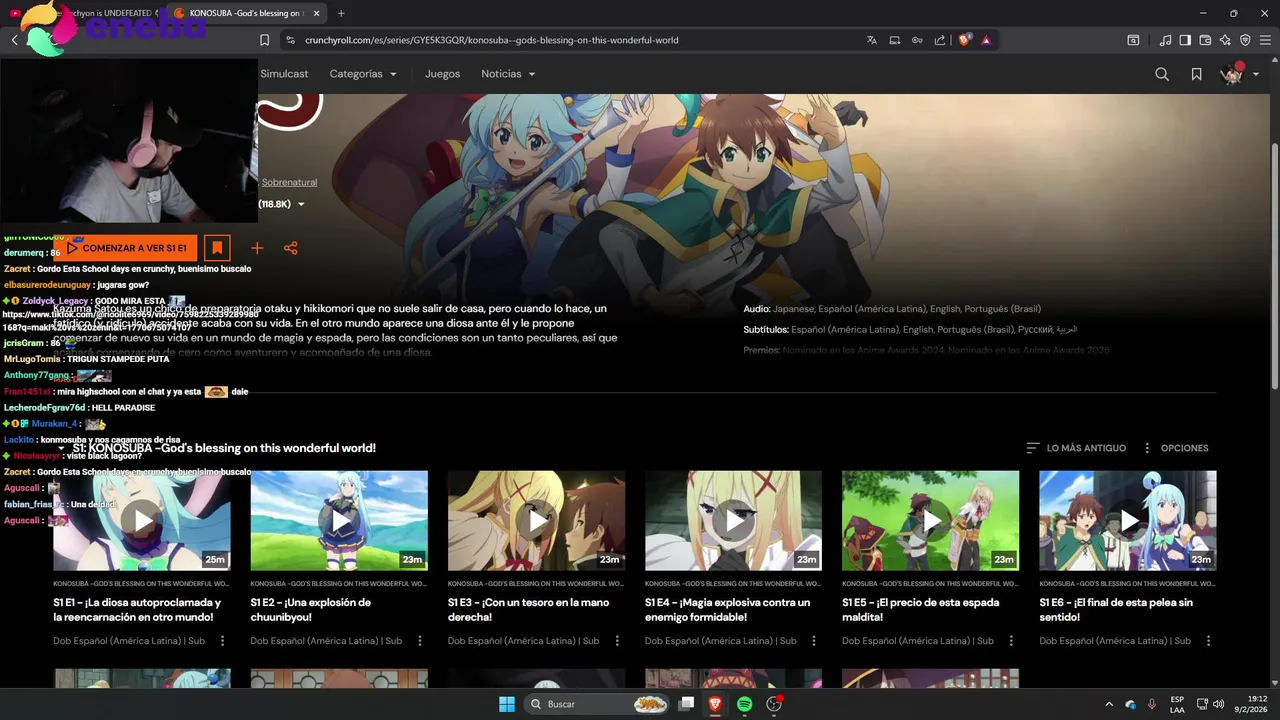Click the share page icon
The width and height of the screenshot is (1280, 720).
coord(940,40)
